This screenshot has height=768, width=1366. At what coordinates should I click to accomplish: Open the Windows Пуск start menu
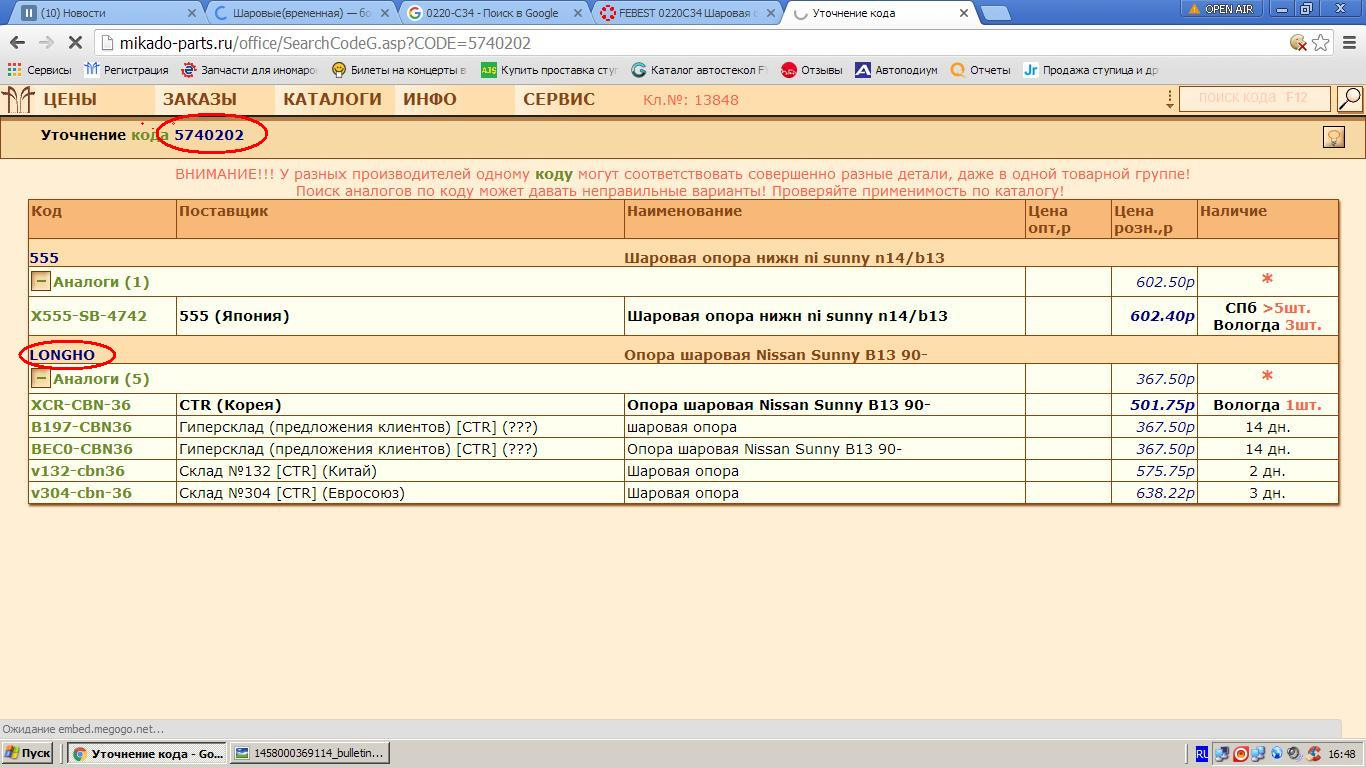click(28, 753)
